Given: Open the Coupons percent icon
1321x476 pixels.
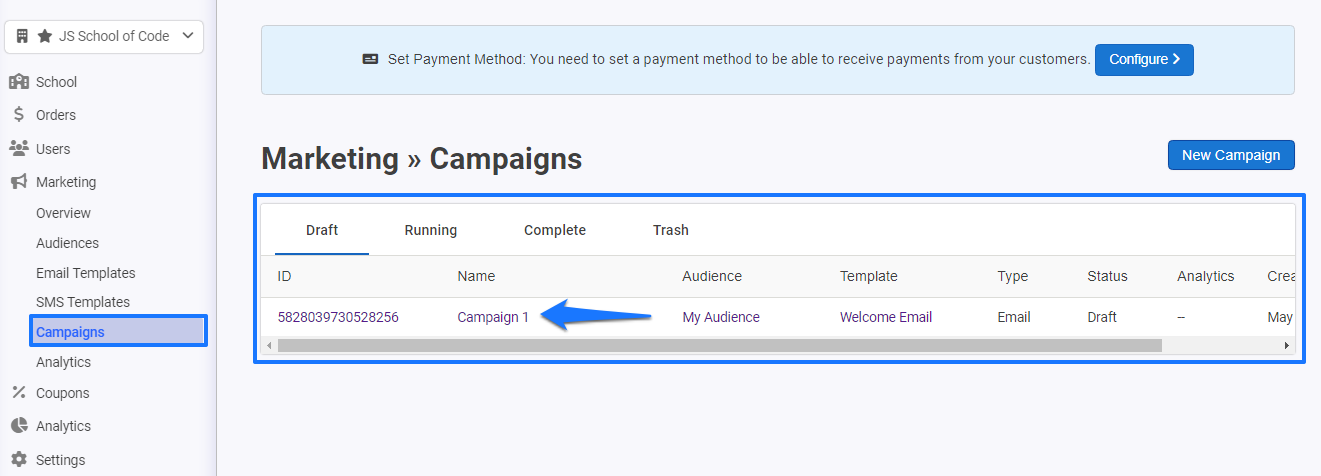Looking at the screenshot, I should (x=18, y=393).
